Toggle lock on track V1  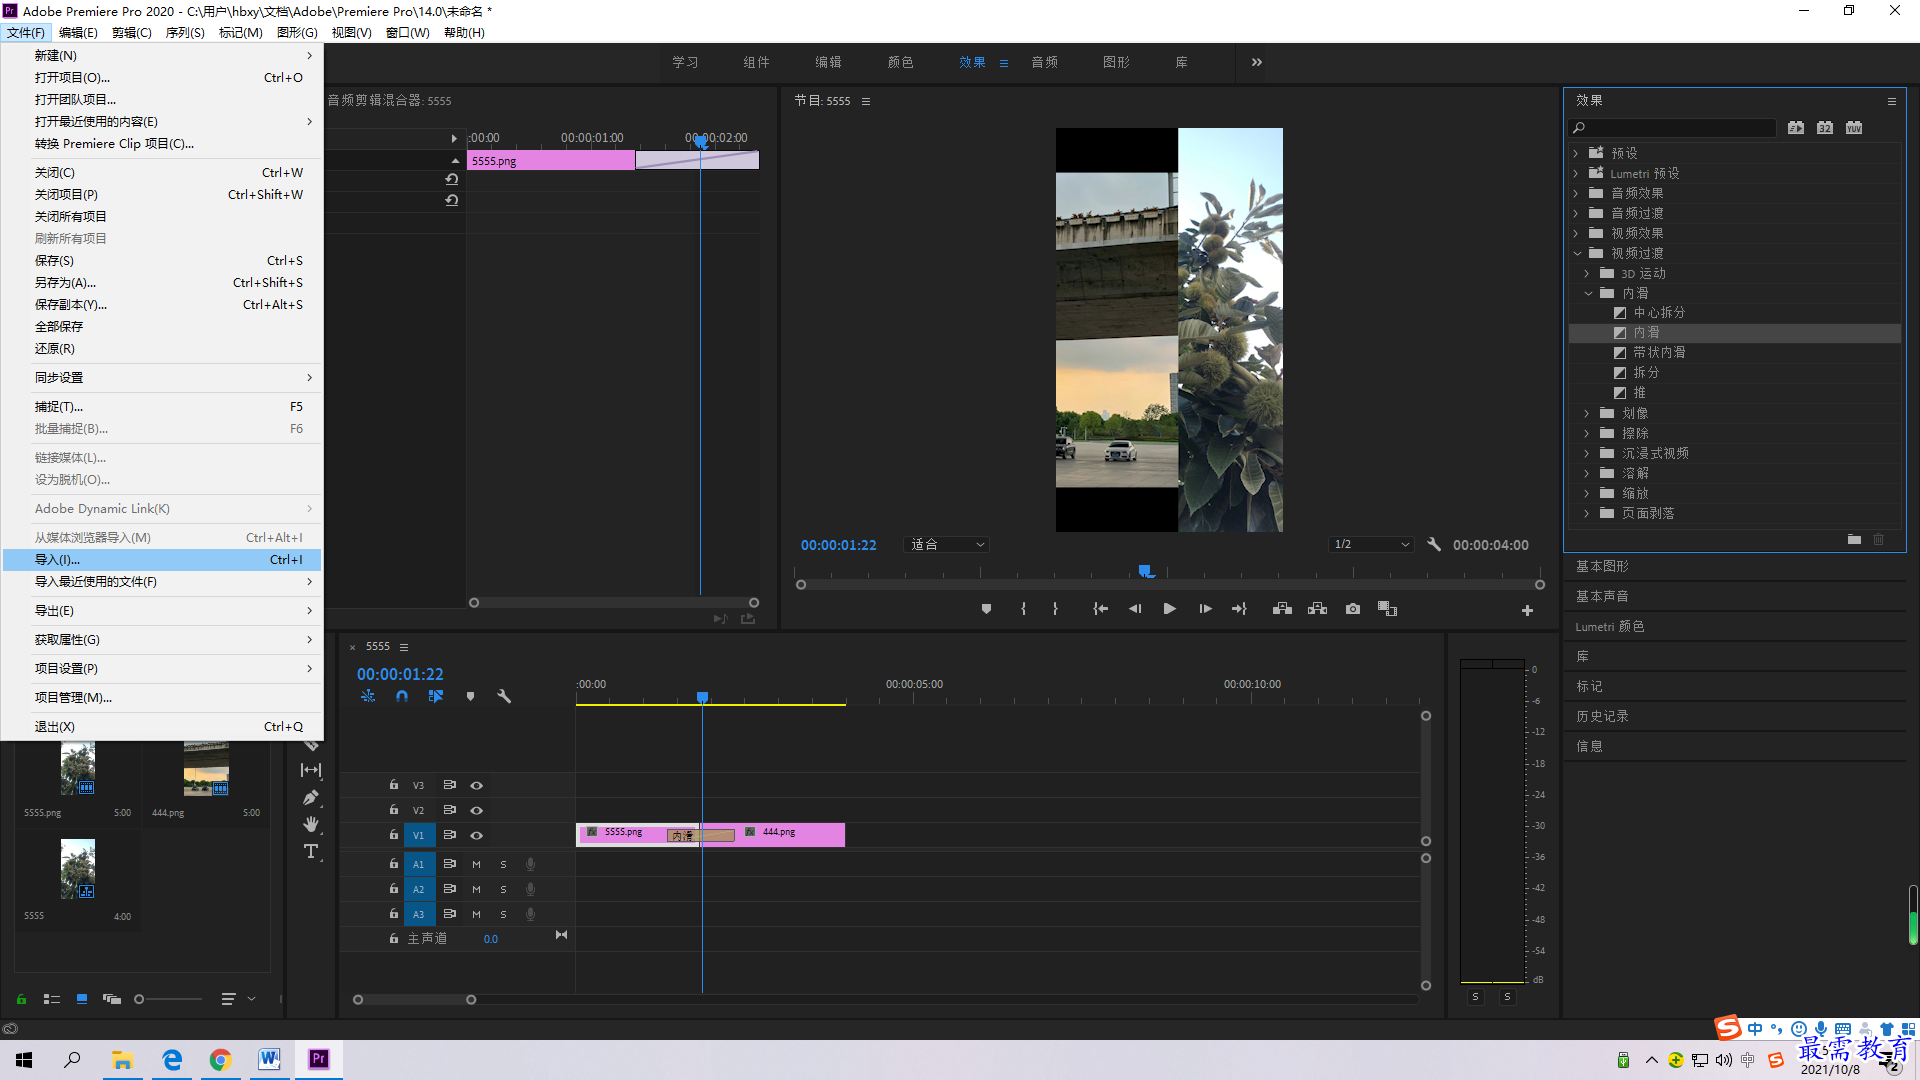pos(394,834)
